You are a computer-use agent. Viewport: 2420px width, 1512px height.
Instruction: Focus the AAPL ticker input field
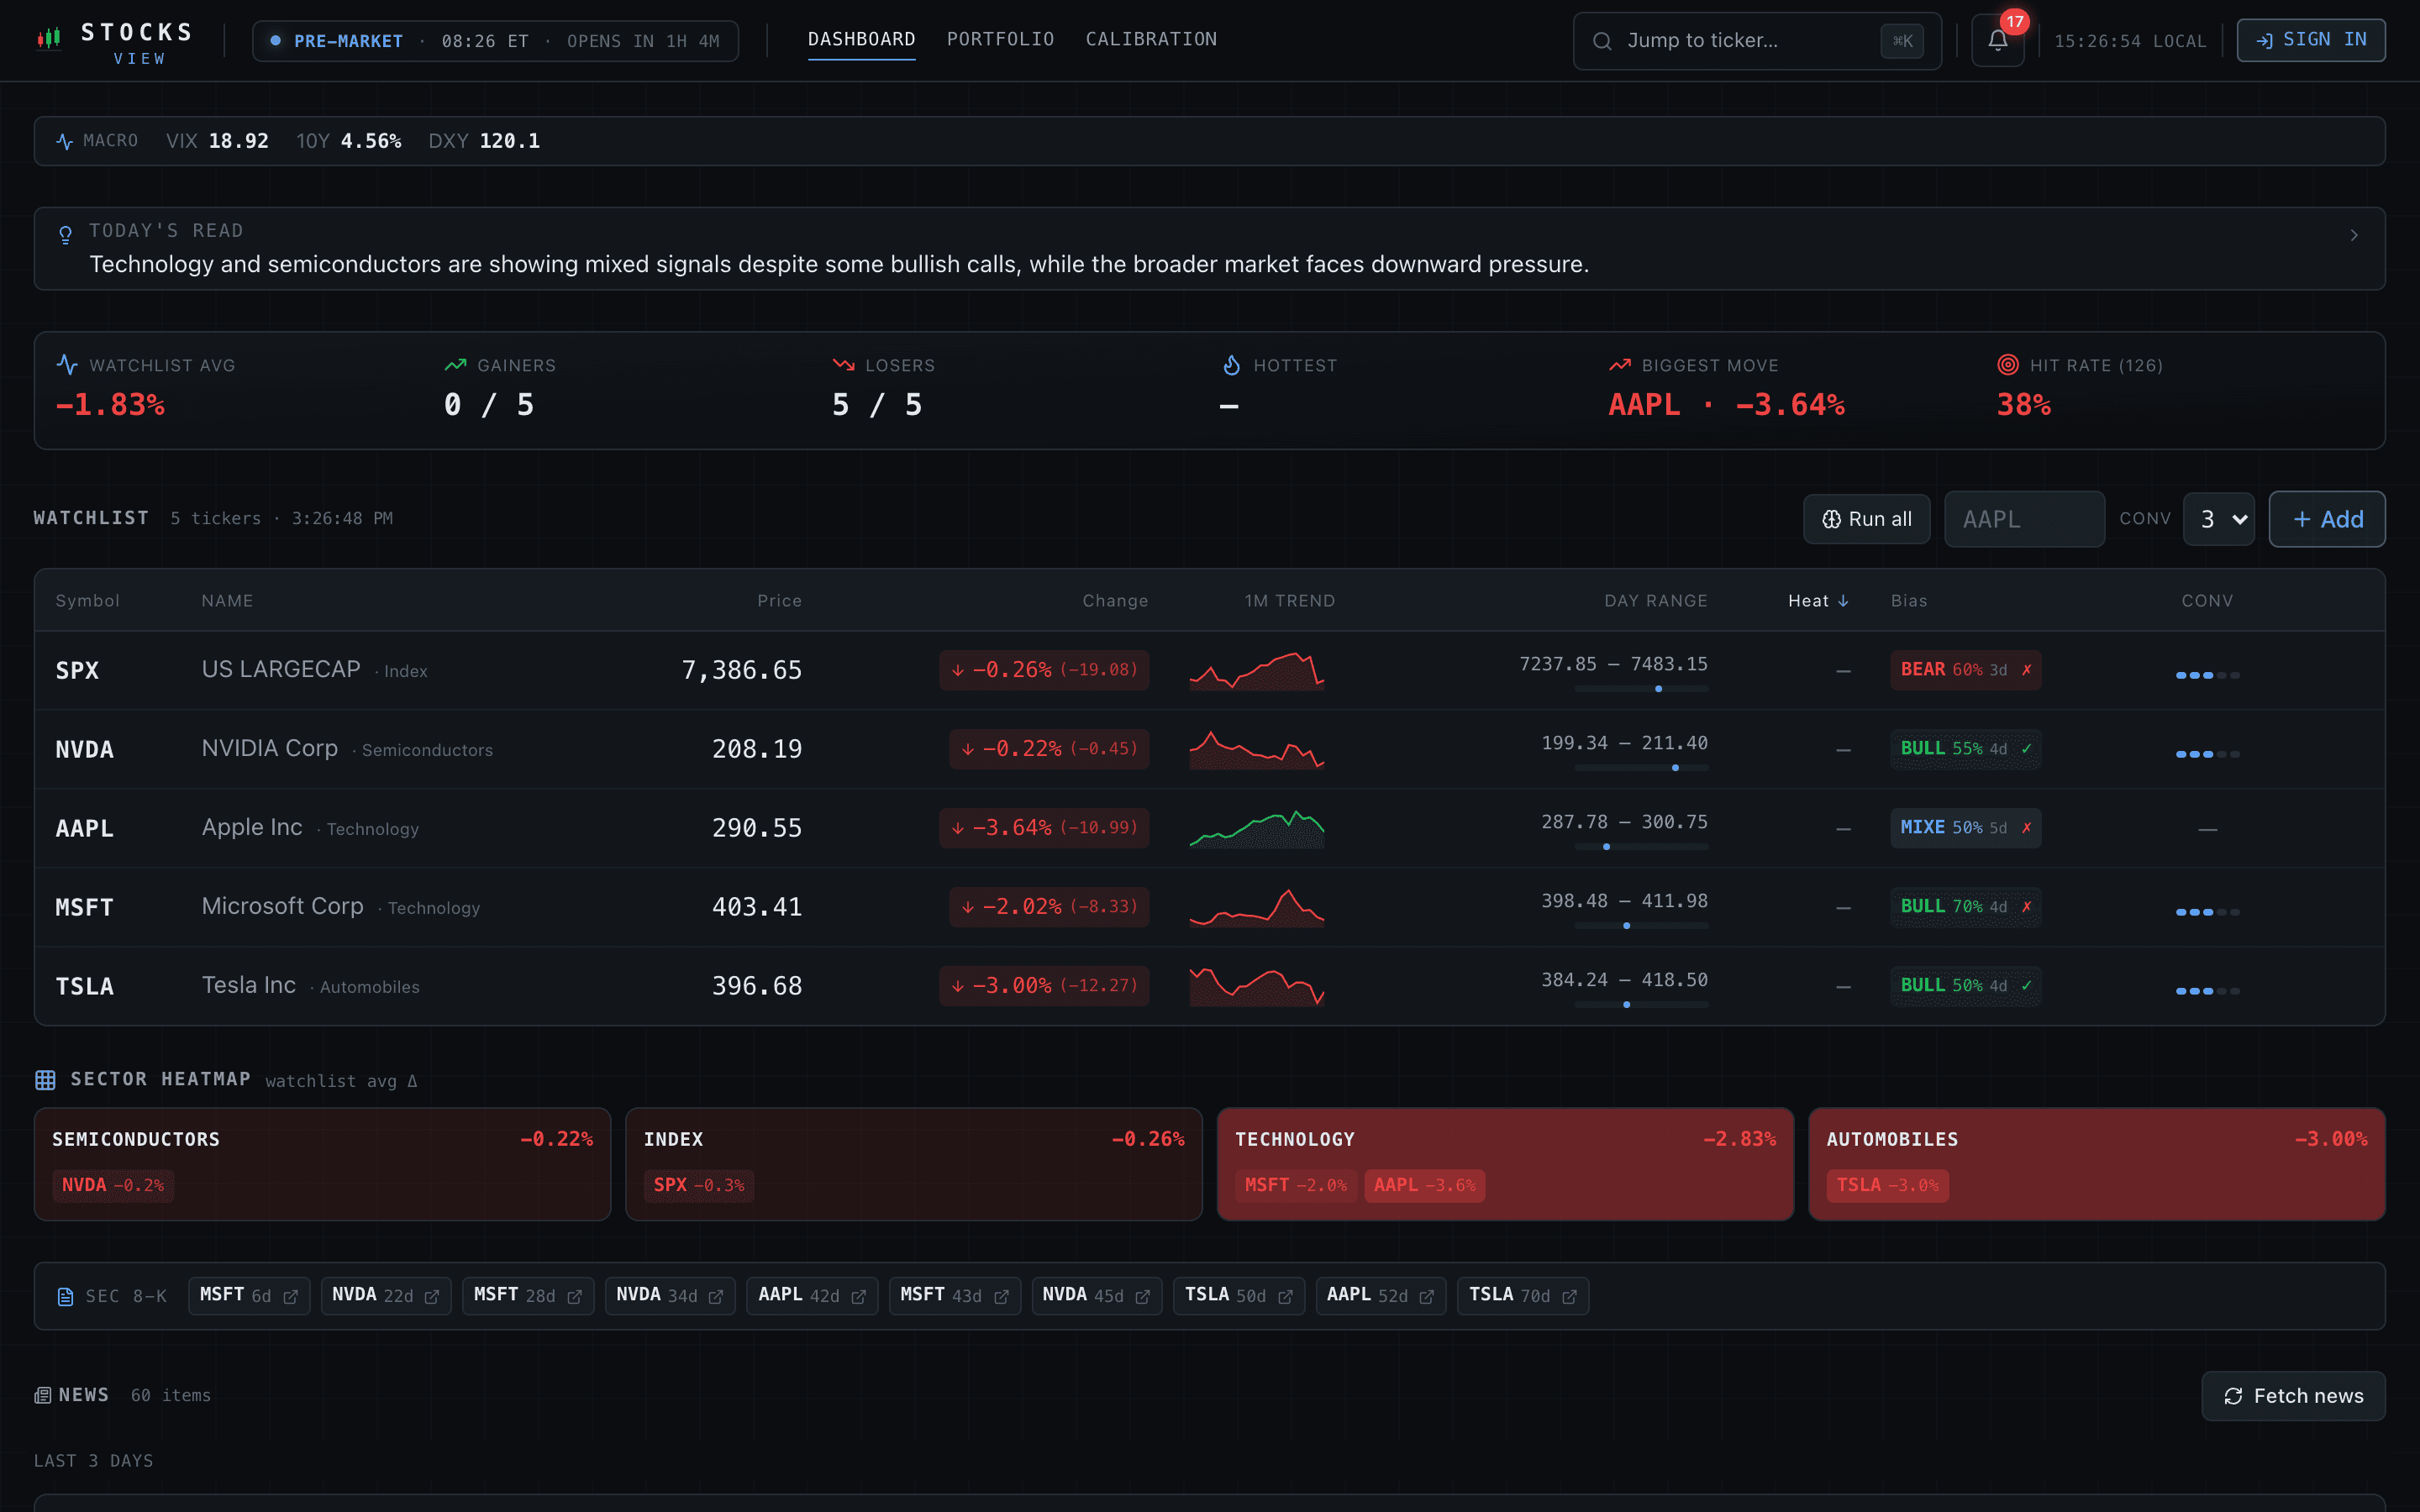coord(2024,519)
